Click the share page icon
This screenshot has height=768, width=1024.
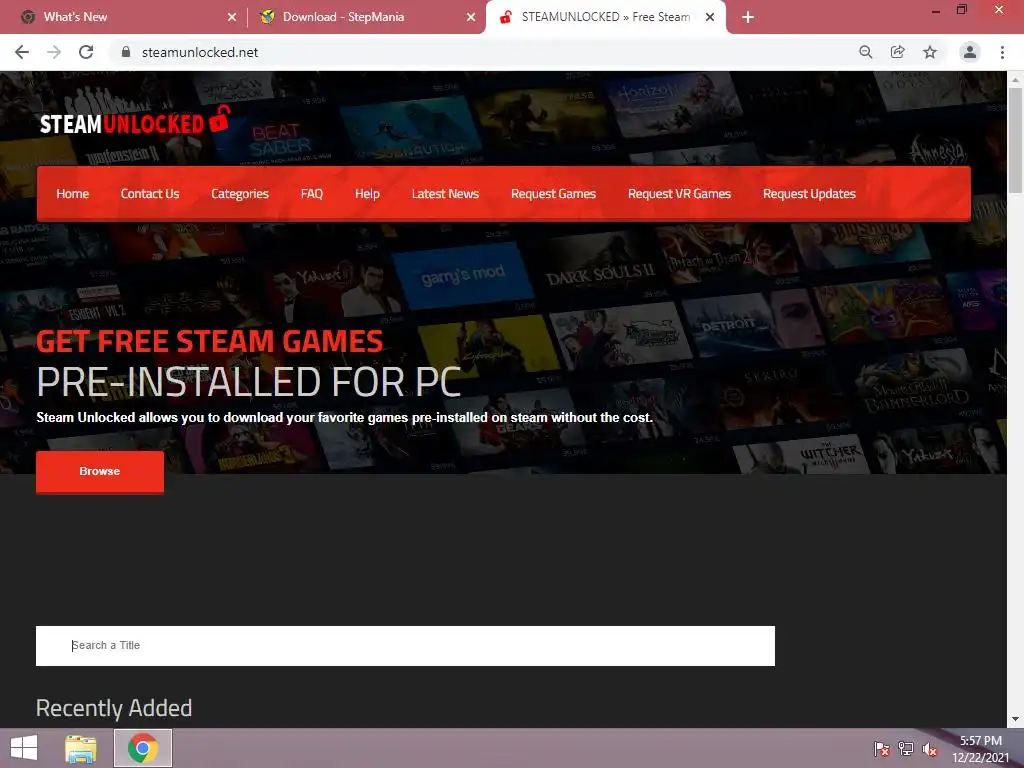897,52
